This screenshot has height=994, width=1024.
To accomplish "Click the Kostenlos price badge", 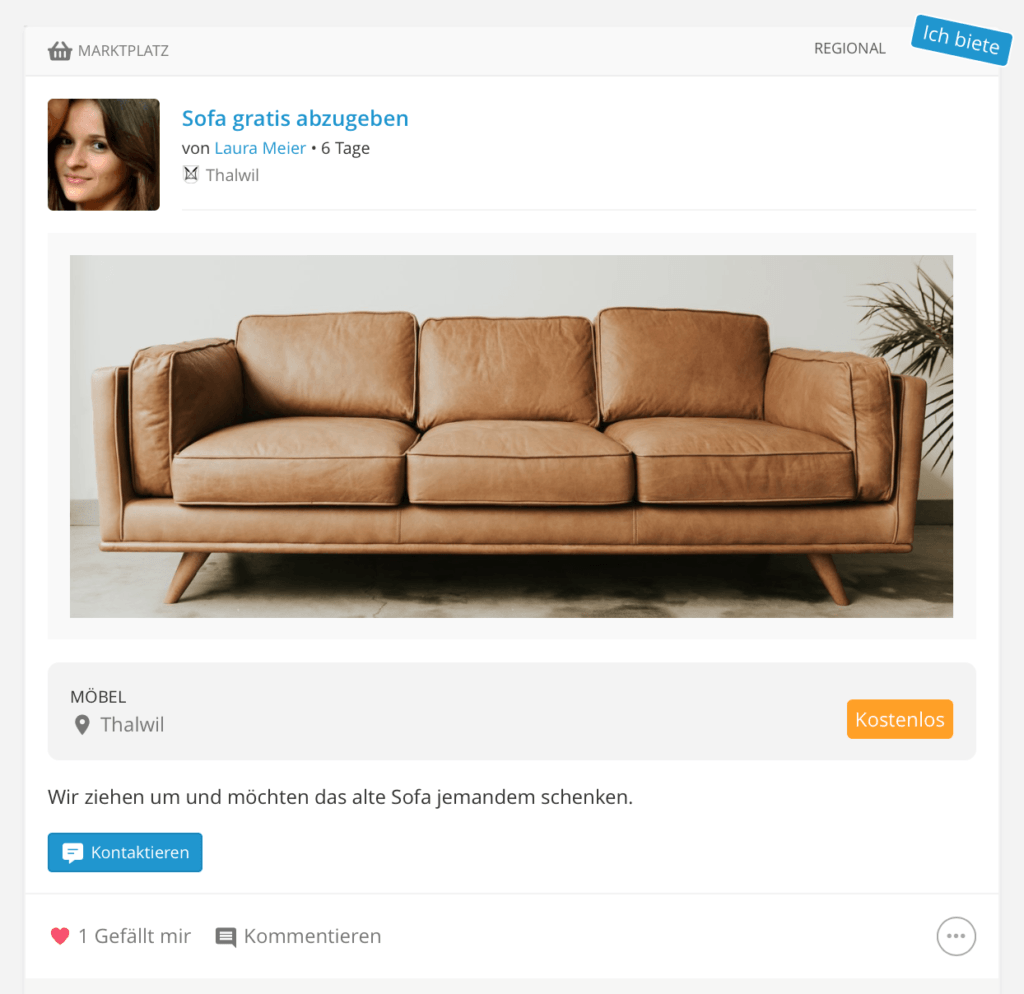I will (x=900, y=719).
